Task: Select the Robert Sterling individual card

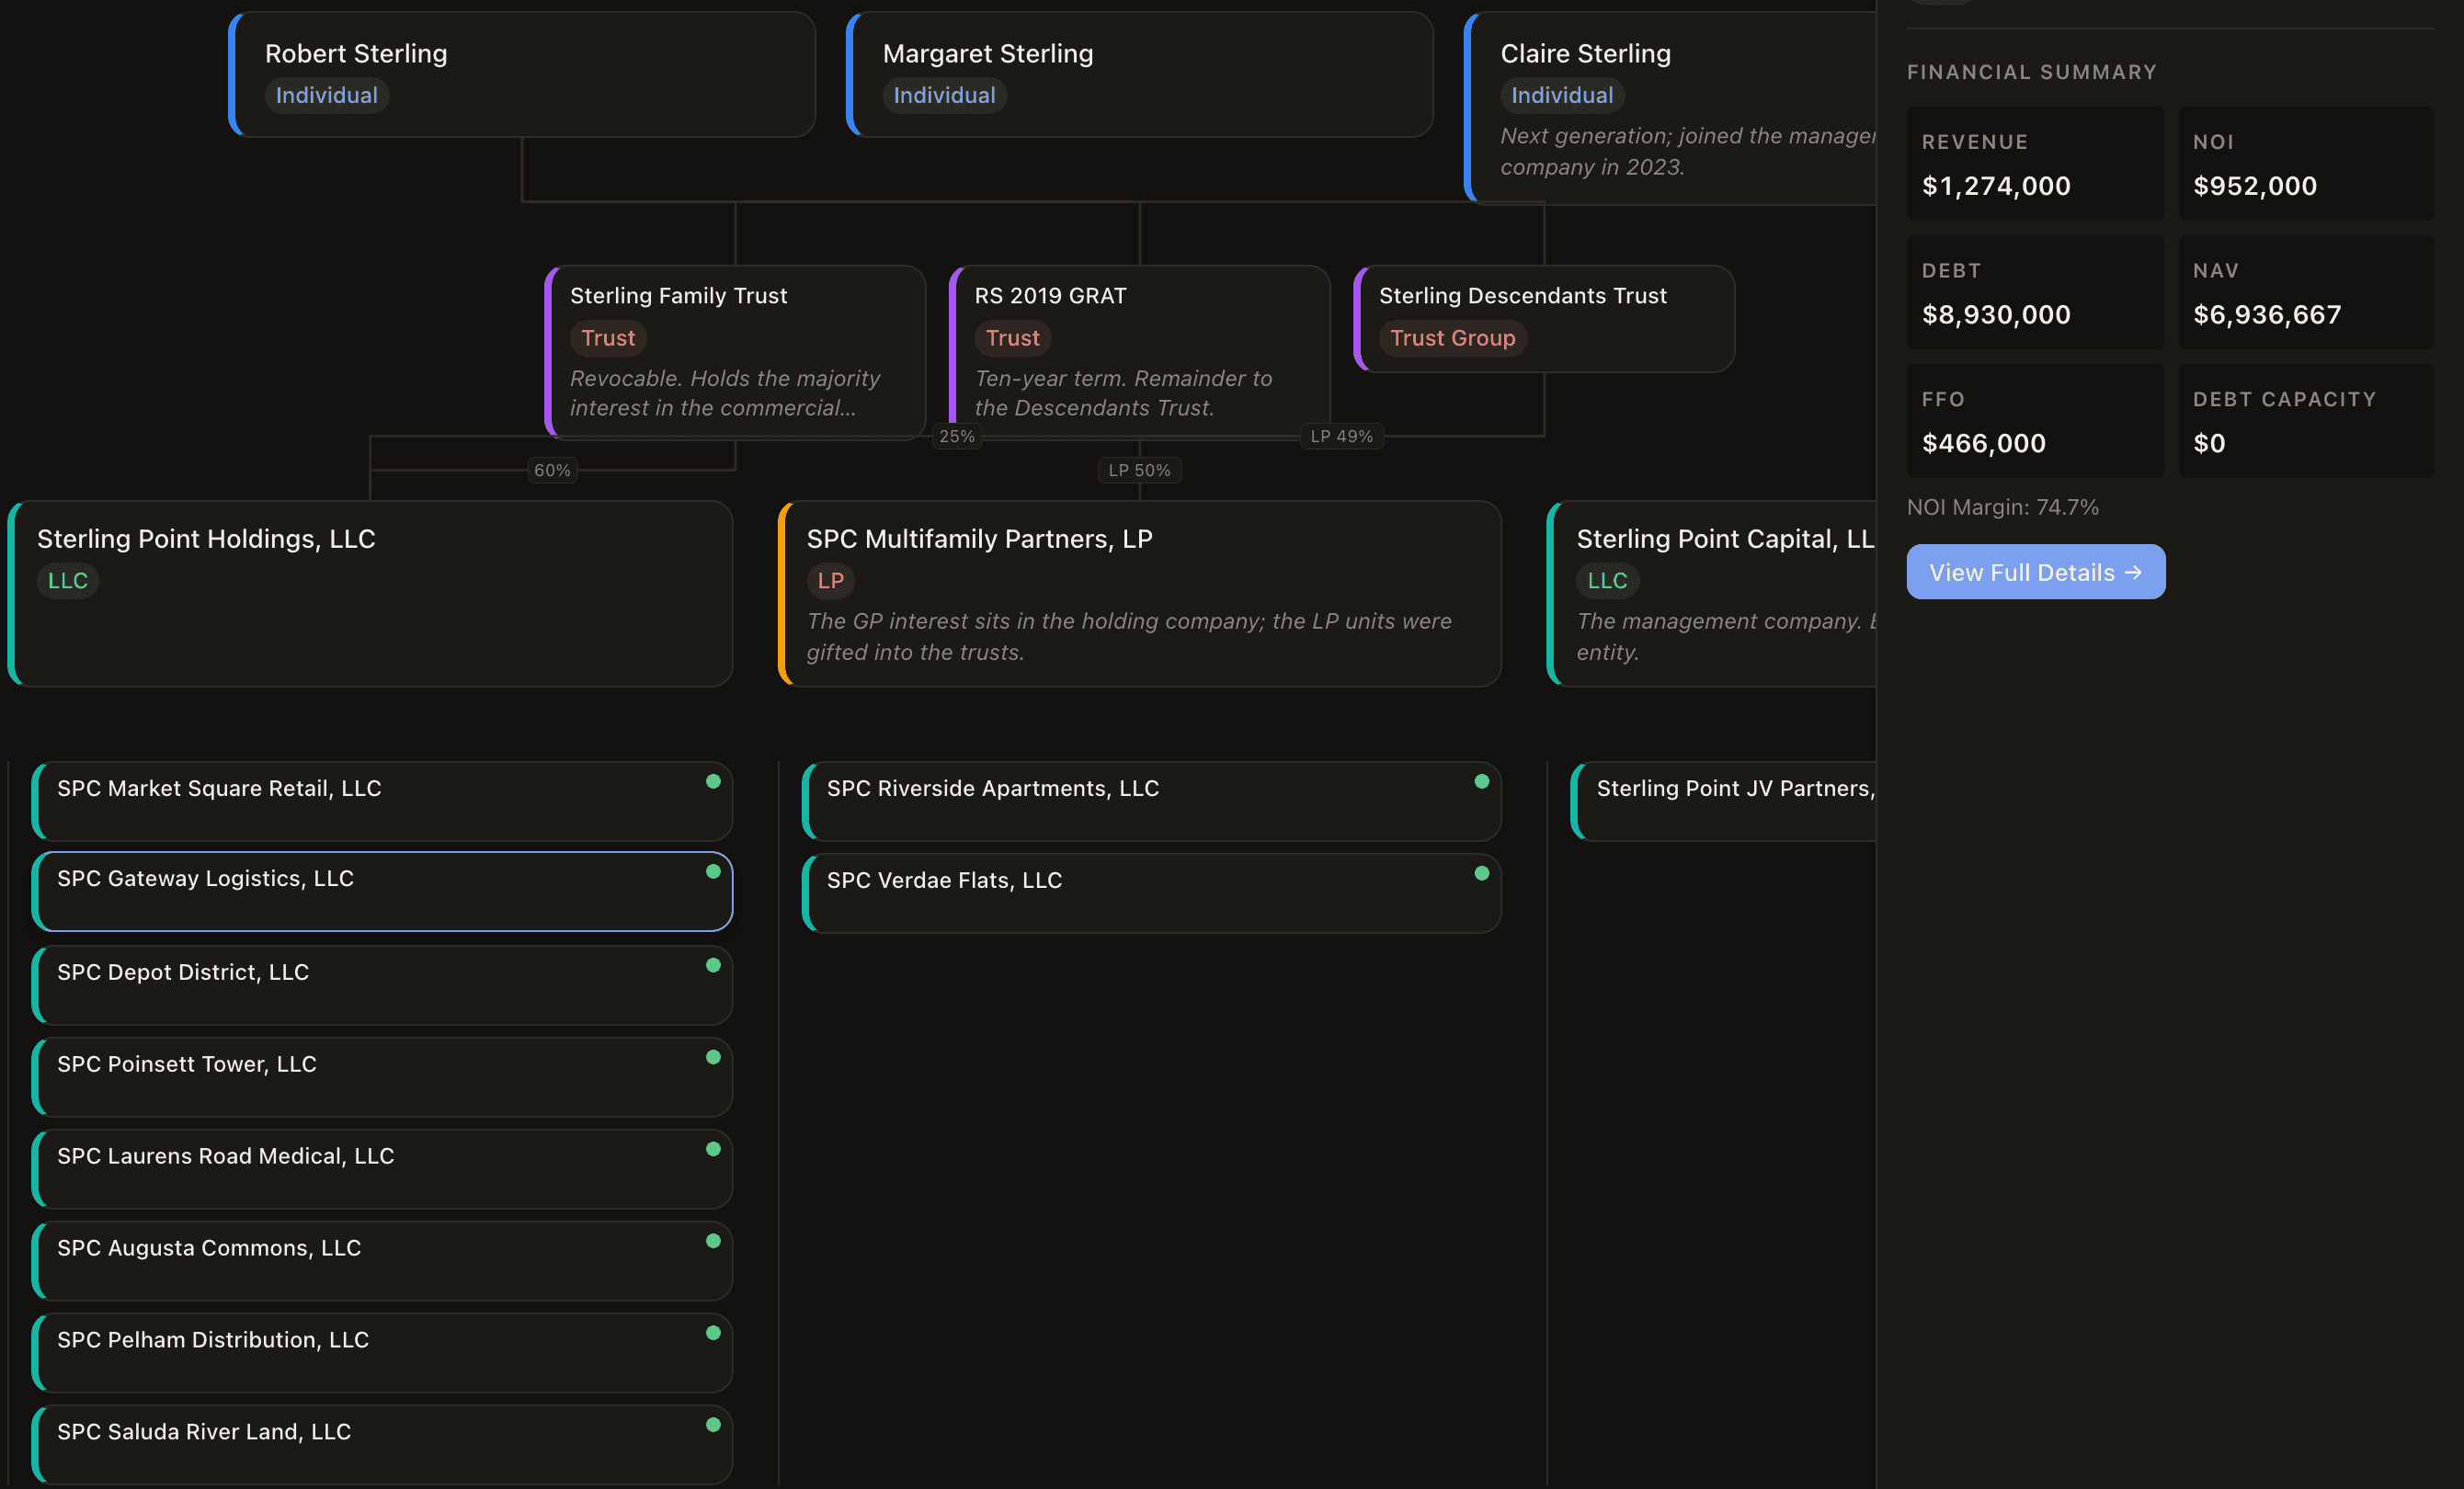Action: 522,74
